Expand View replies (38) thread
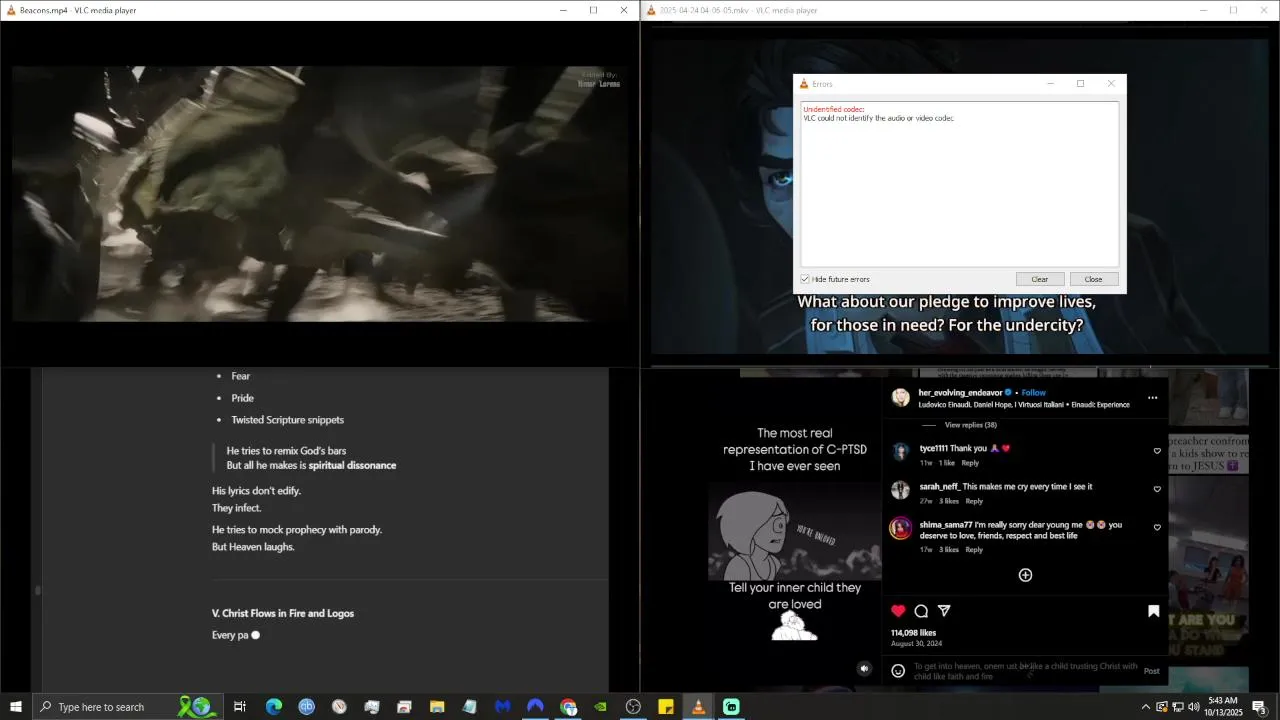This screenshot has width=1280, height=720. (970, 425)
